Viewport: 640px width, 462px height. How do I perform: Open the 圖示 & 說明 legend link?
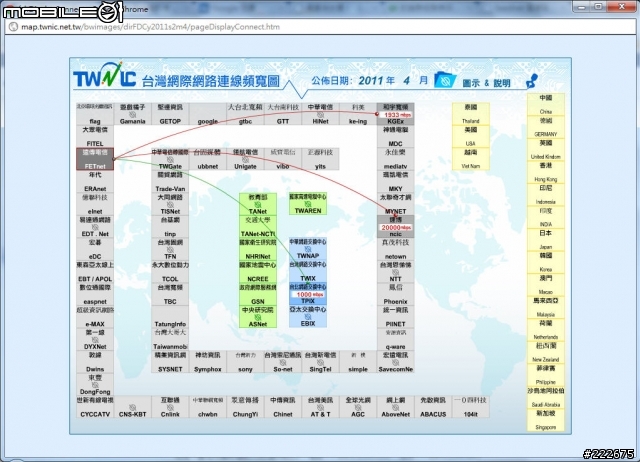click(486, 83)
